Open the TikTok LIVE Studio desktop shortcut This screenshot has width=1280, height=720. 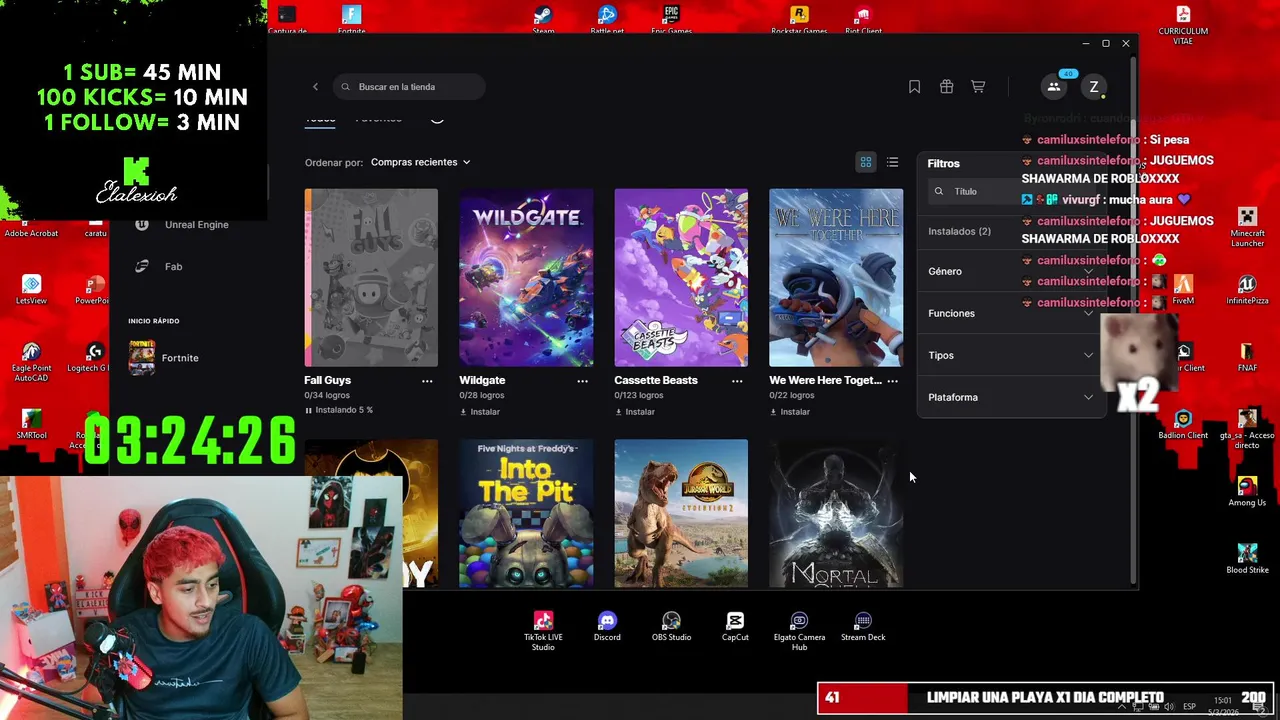543,631
